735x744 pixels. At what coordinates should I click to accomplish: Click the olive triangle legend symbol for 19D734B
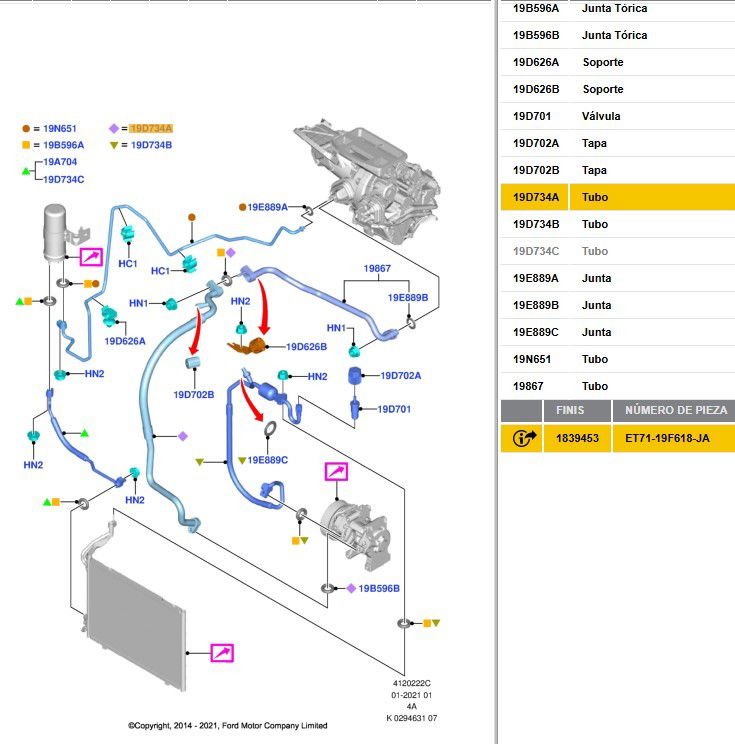[113, 145]
